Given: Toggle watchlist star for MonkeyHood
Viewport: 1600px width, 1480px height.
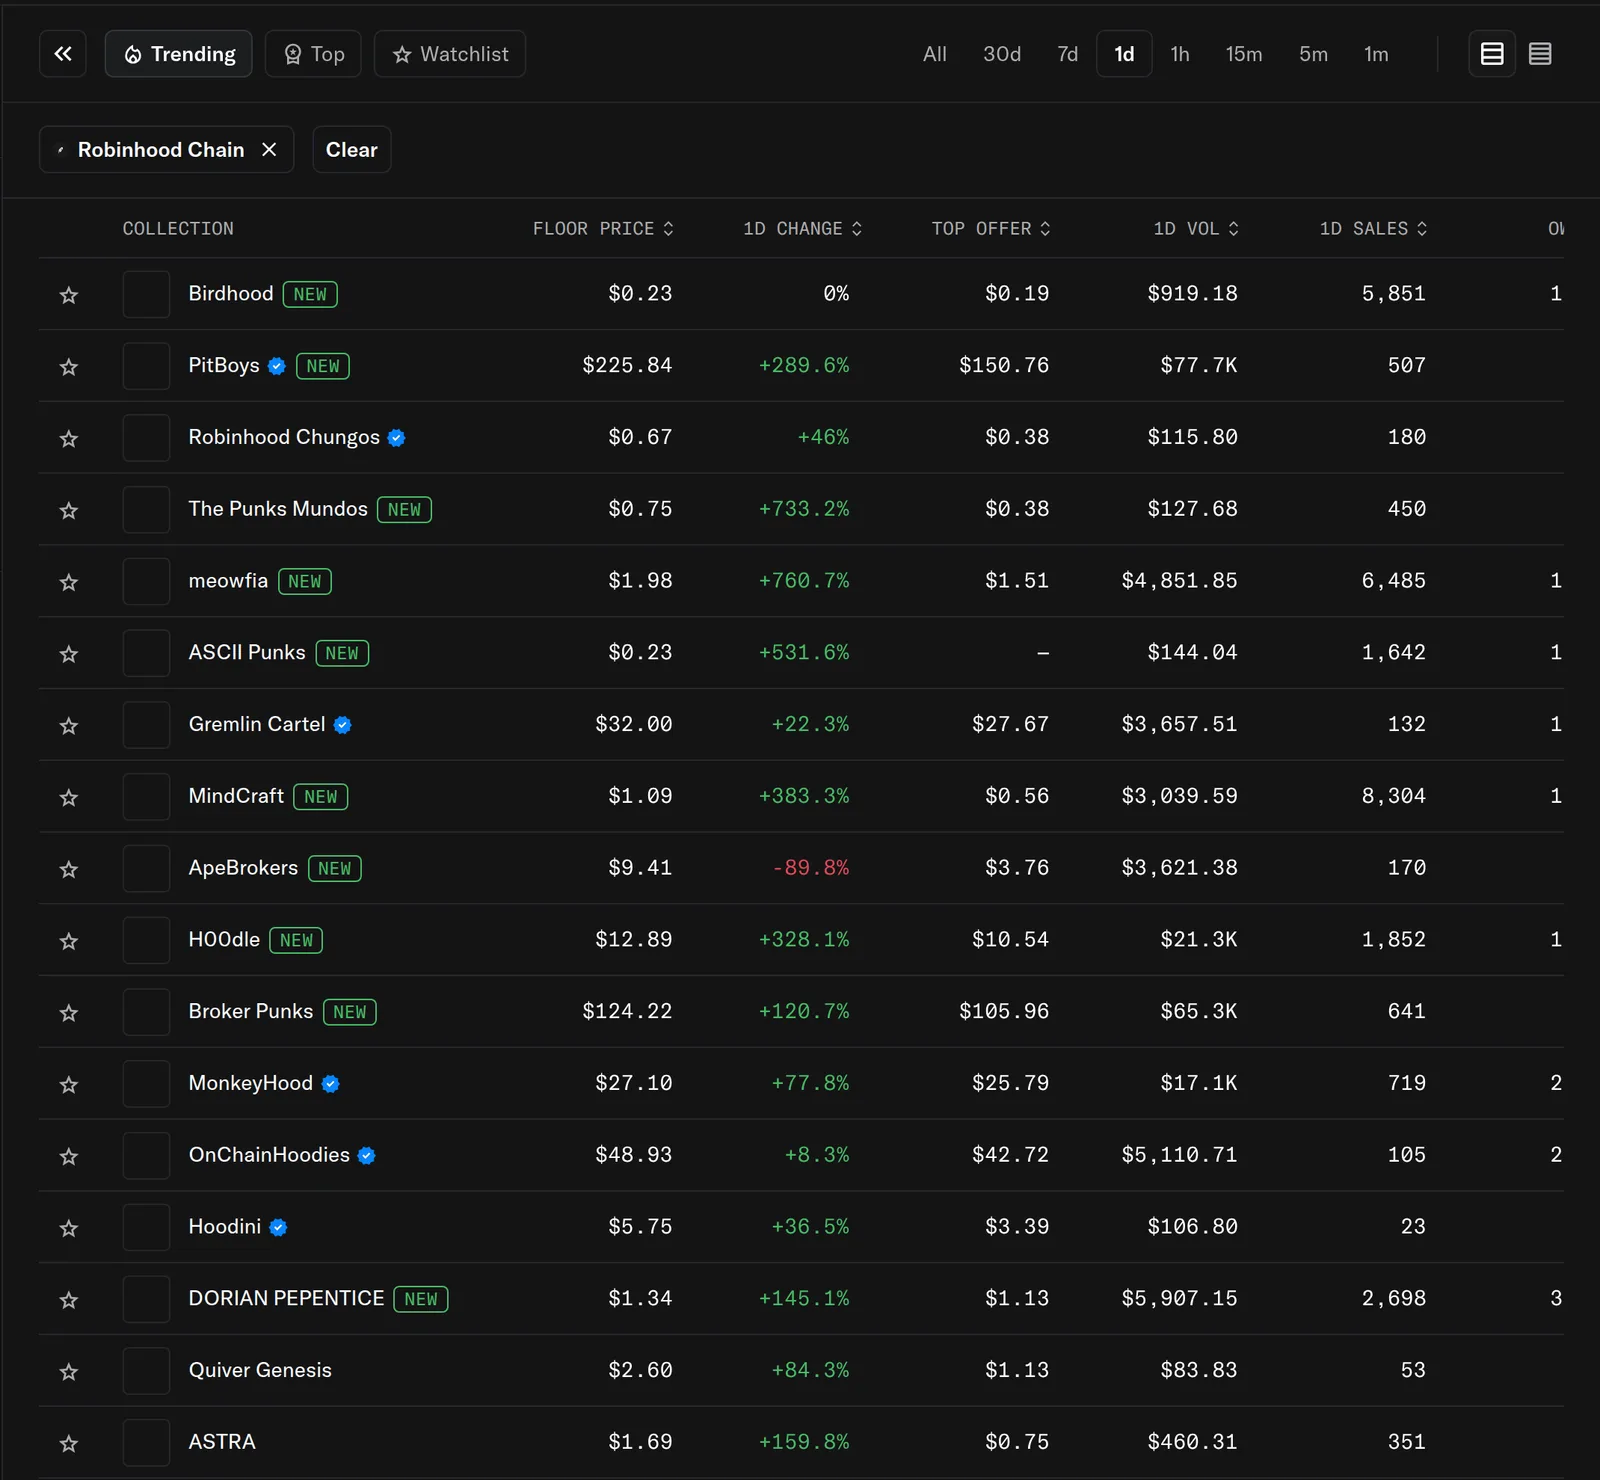Looking at the screenshot, I should (69, 1085).
